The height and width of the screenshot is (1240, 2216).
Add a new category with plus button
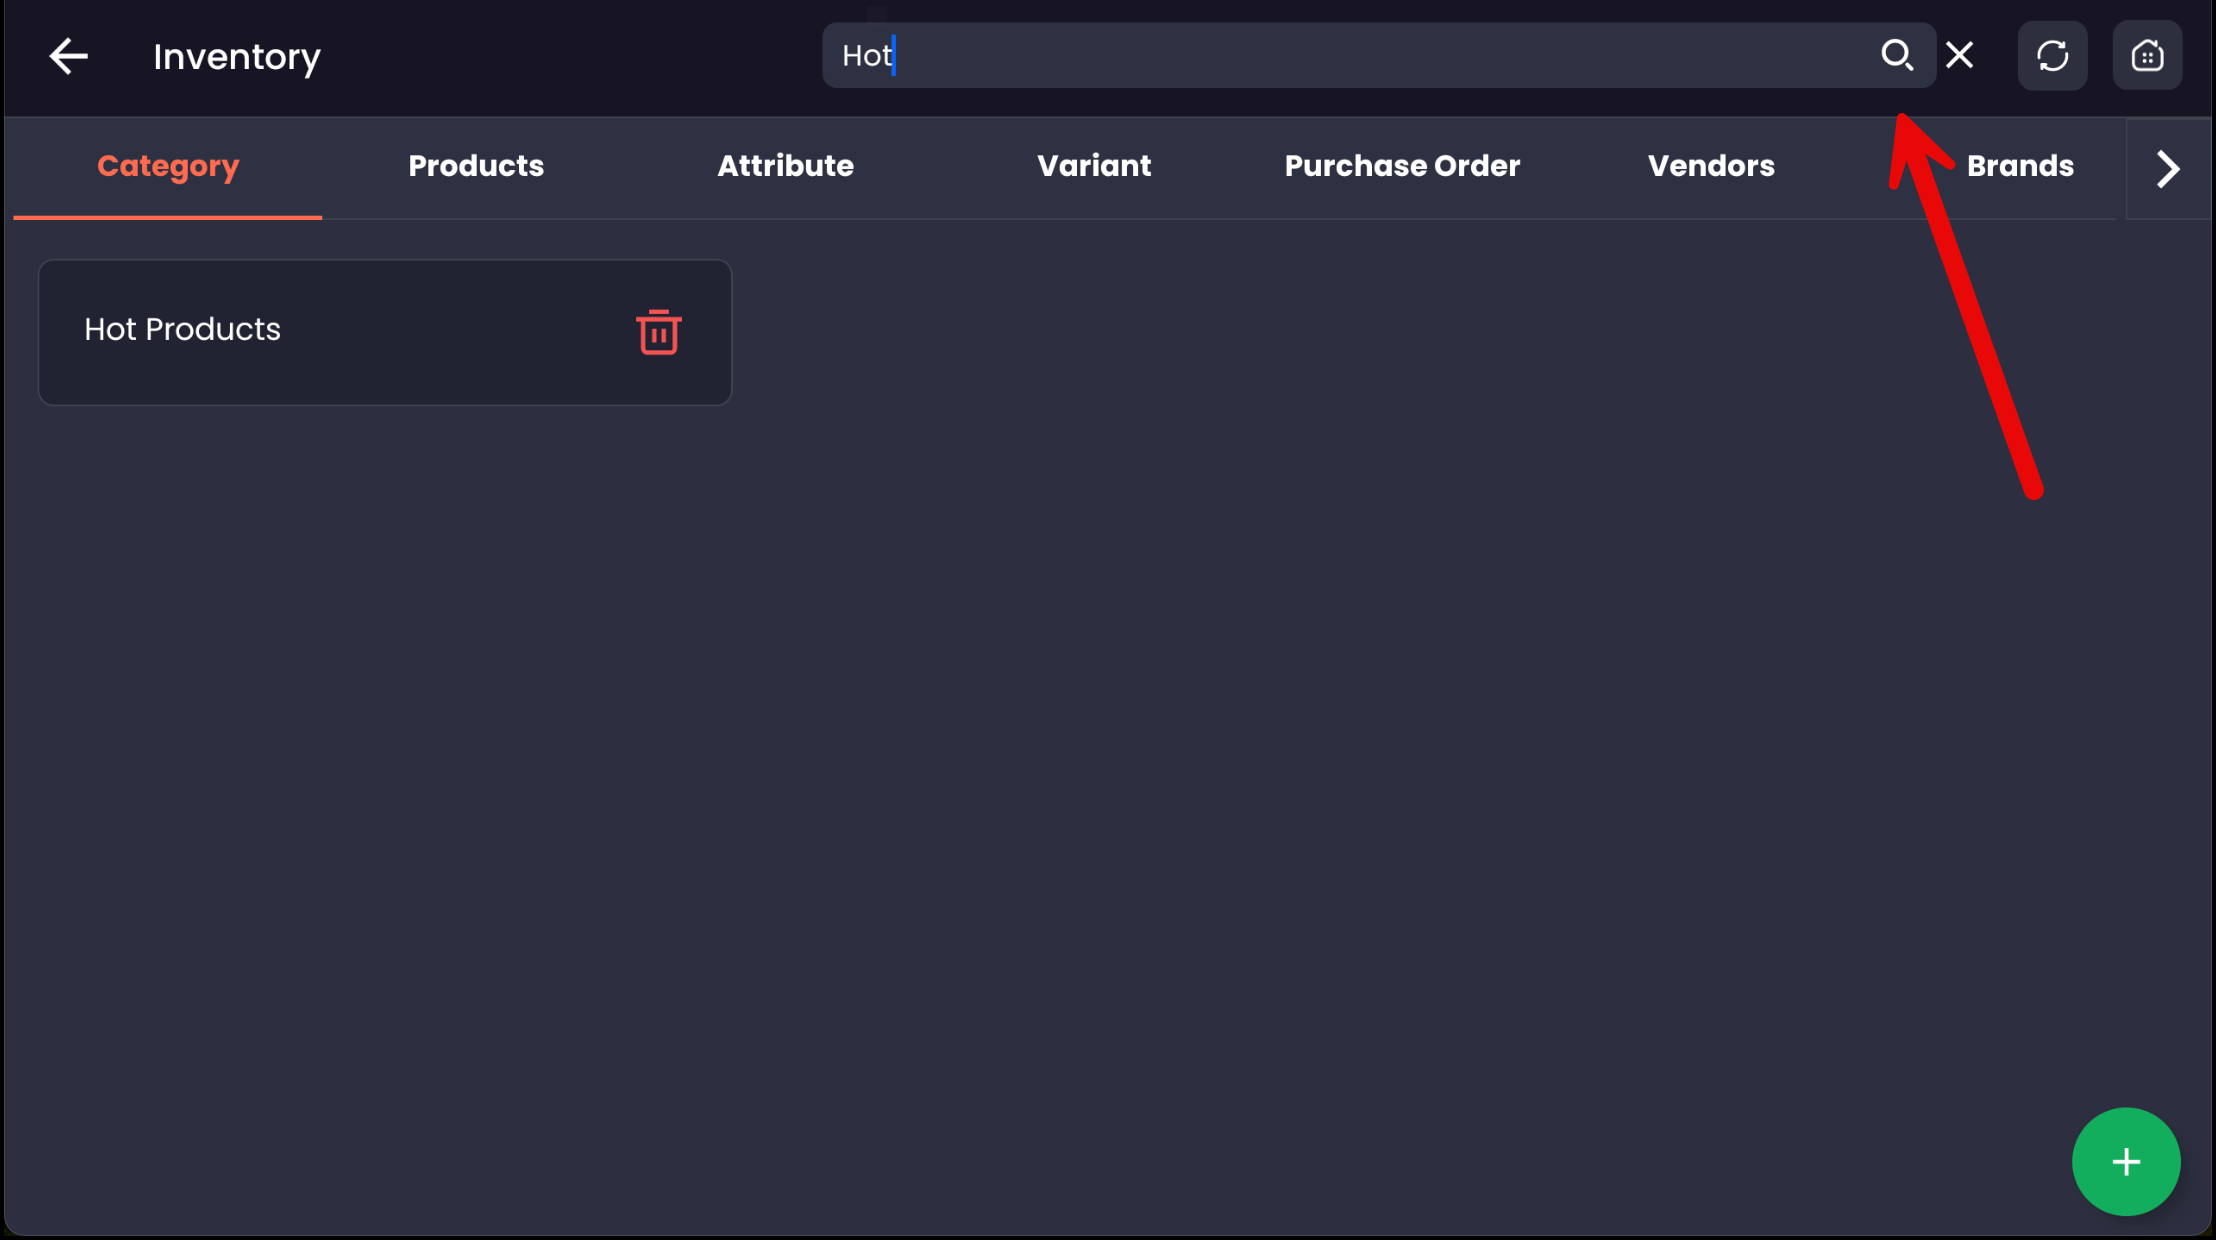2125,1161
